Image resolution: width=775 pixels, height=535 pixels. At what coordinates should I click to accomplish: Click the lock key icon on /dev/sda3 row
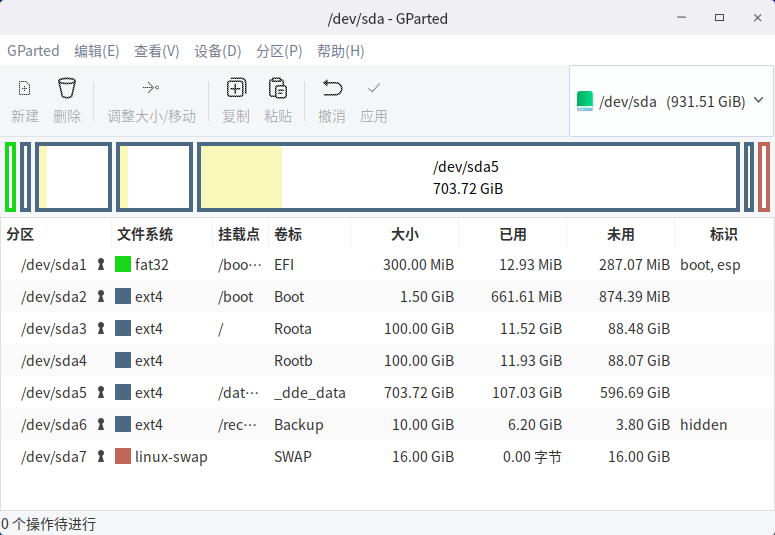pos(101,328)
